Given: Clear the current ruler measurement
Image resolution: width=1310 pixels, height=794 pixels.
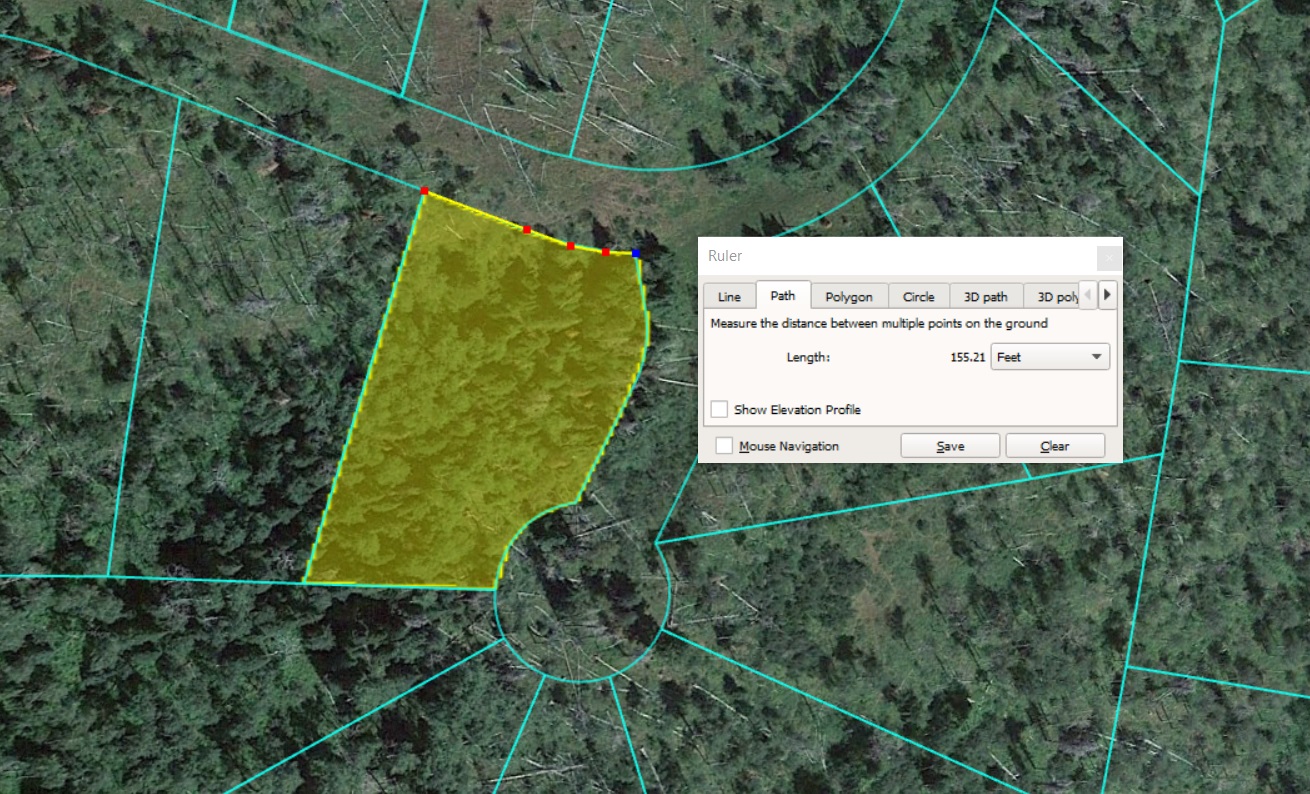Looking at the screenshot, I should point(1055,446).
